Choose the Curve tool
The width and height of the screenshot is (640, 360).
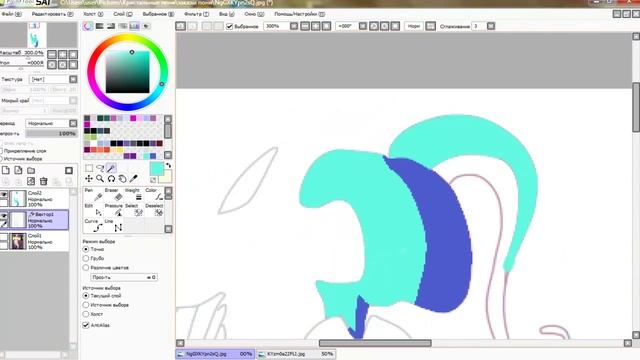coord(93,226)
